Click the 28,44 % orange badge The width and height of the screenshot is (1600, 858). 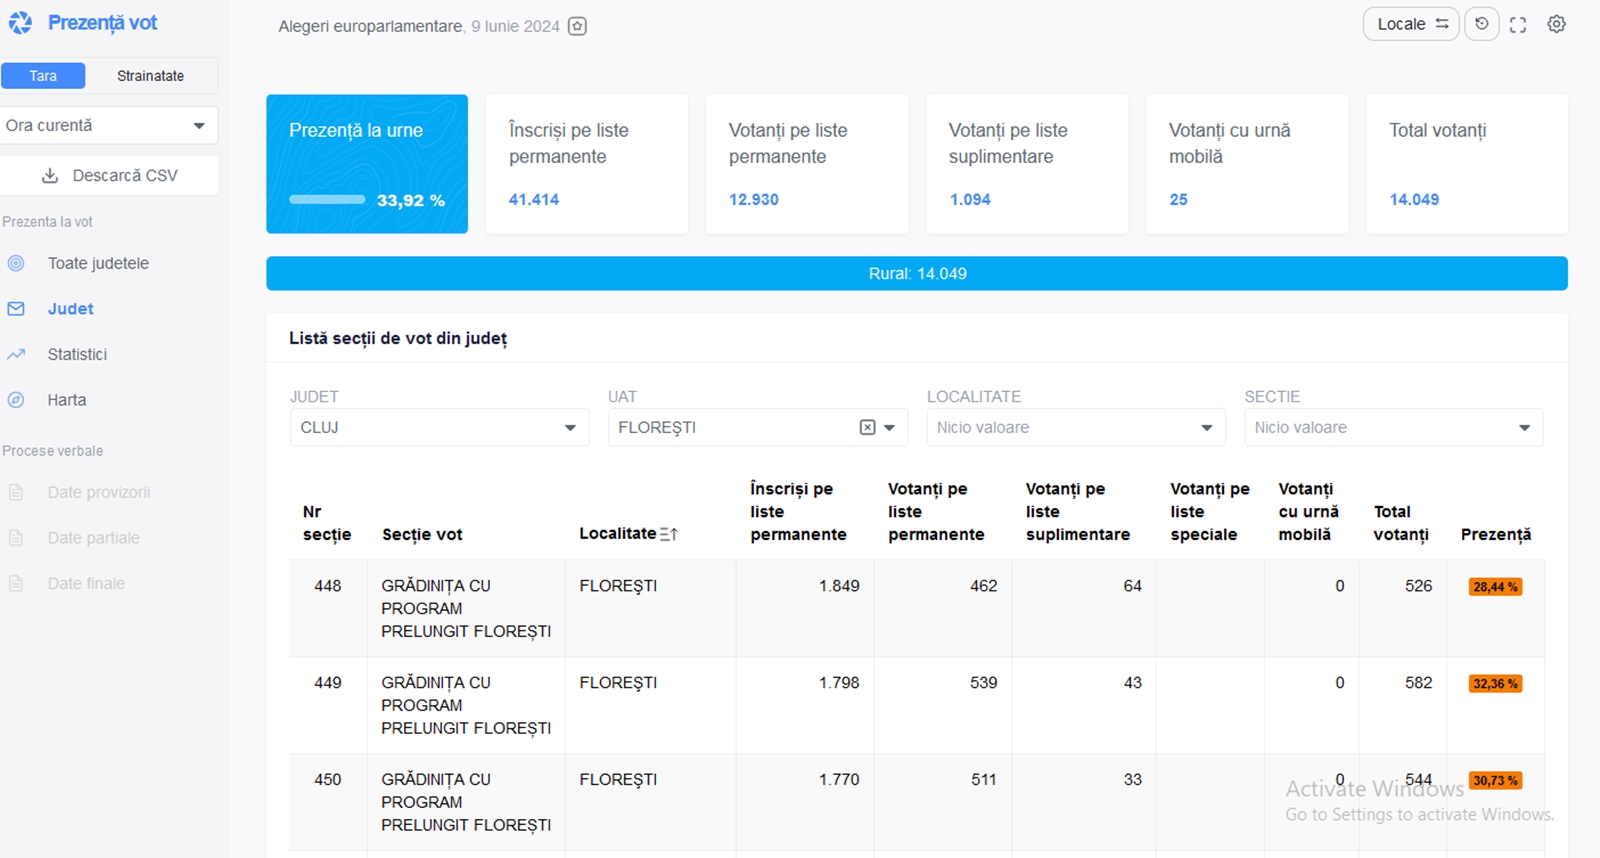click(1495, 587)
